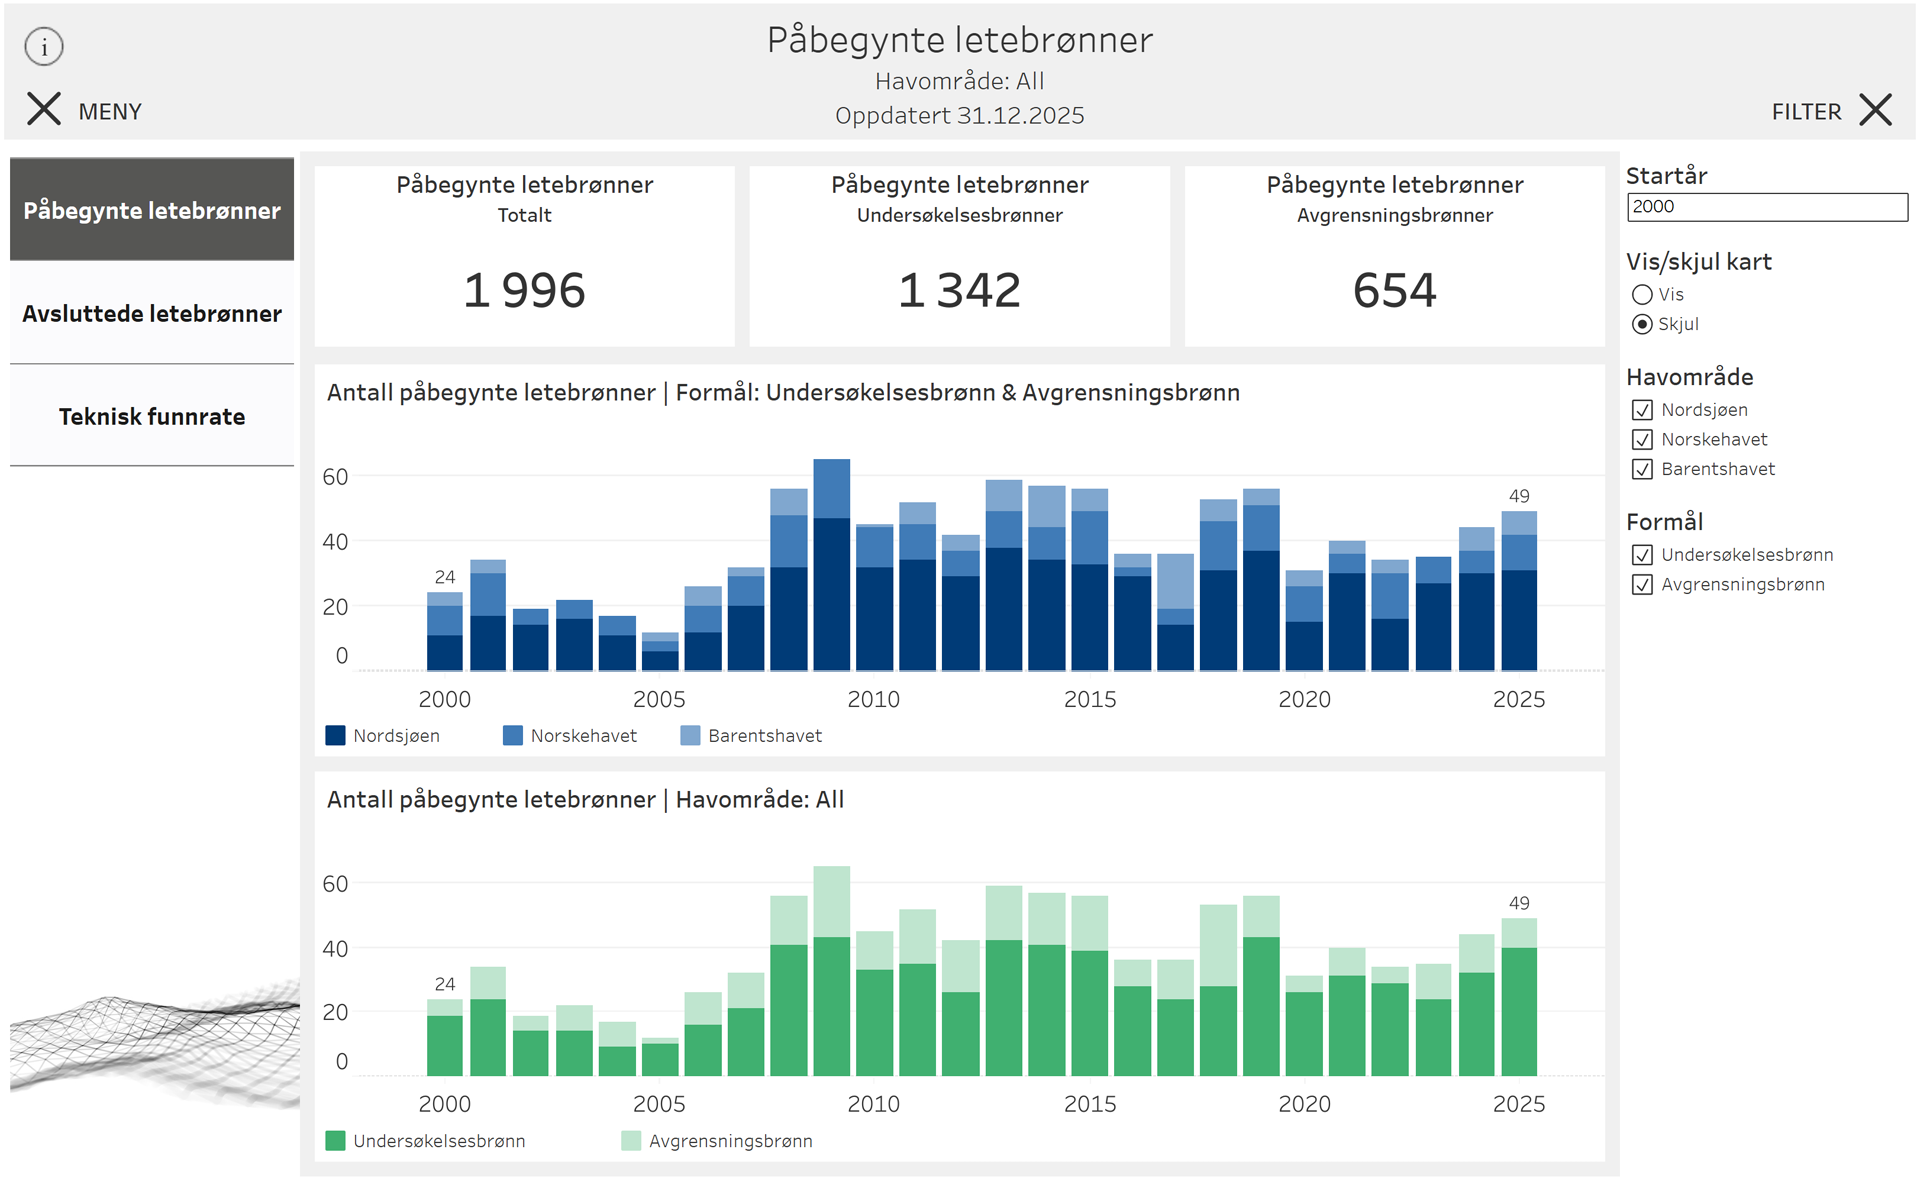Click the Totalt card value 1 996
The height and width of the screenshot is (1180, 1920).
point(524,291)
